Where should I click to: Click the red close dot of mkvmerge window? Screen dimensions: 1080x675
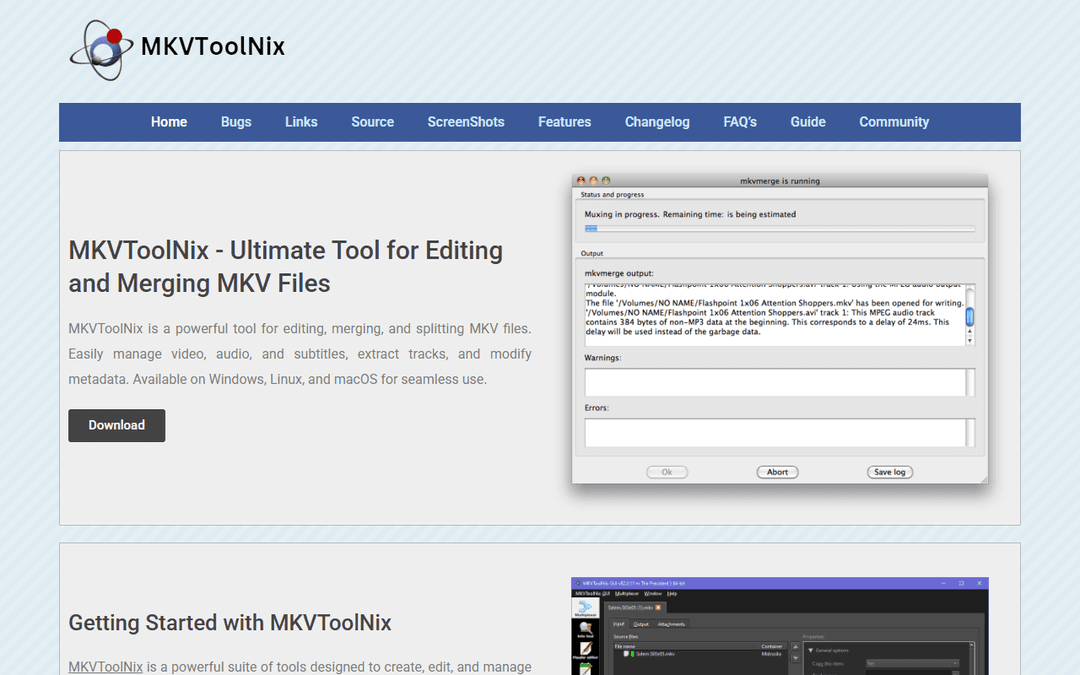[x=581, y=180]
